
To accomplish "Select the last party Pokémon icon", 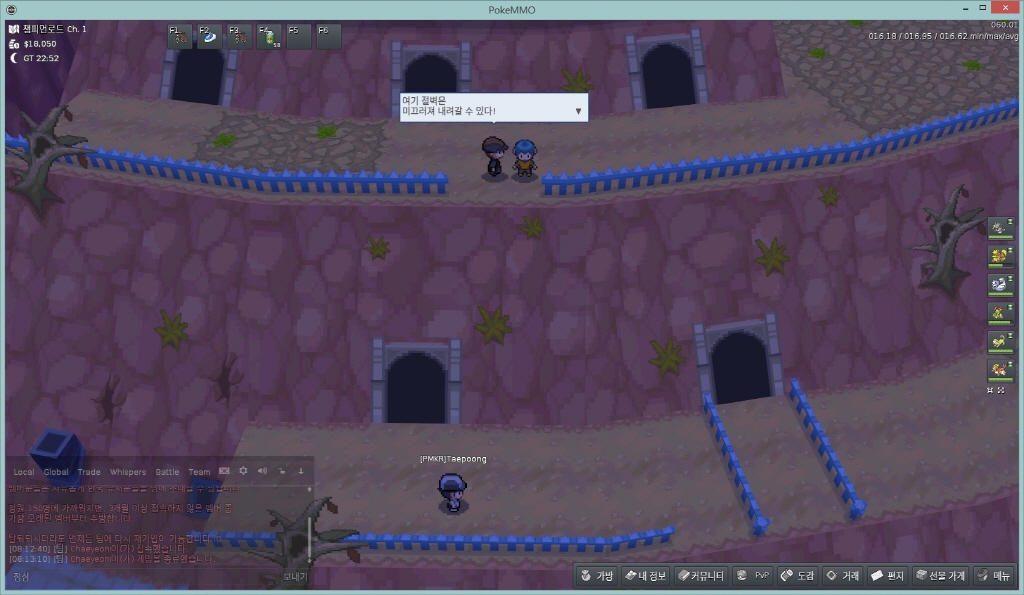I will point(999,370).
